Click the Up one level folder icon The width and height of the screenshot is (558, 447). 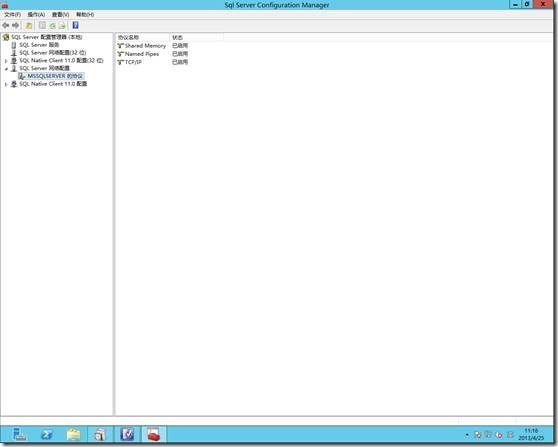28,25
